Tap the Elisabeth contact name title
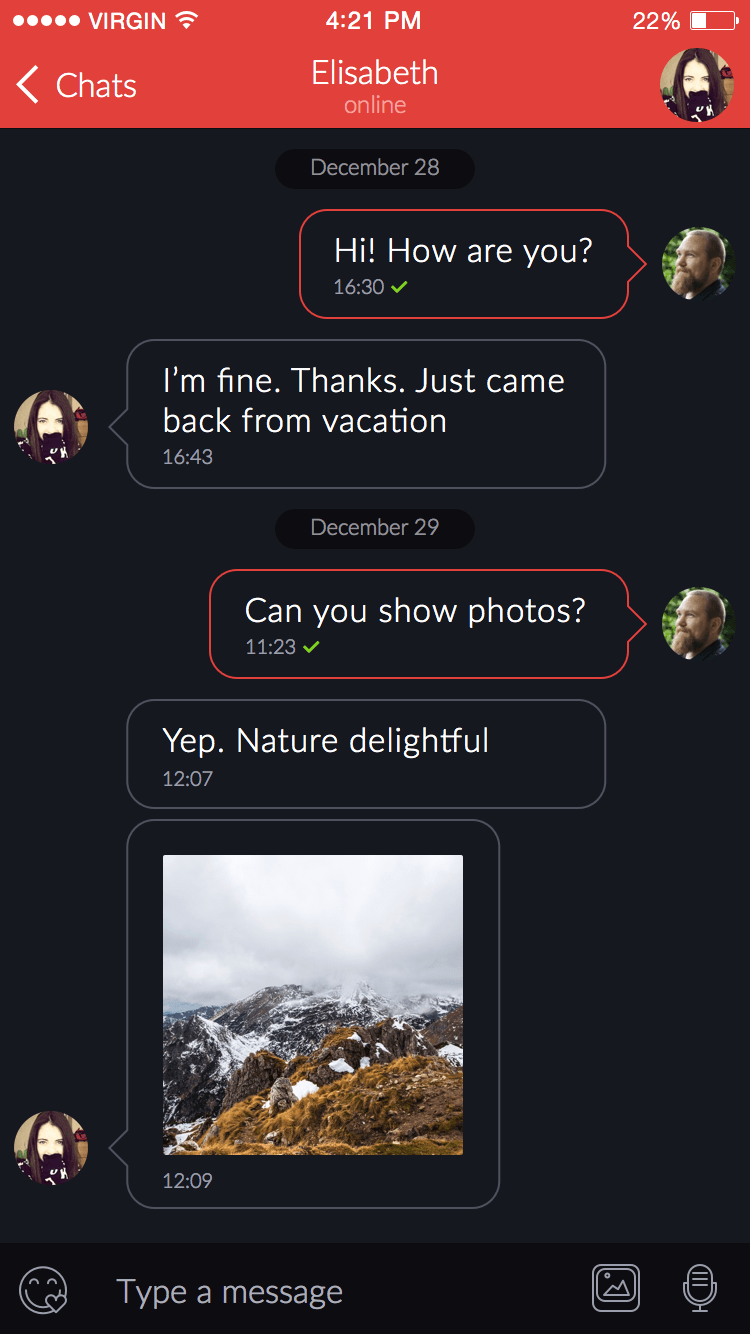 (375, 73)
